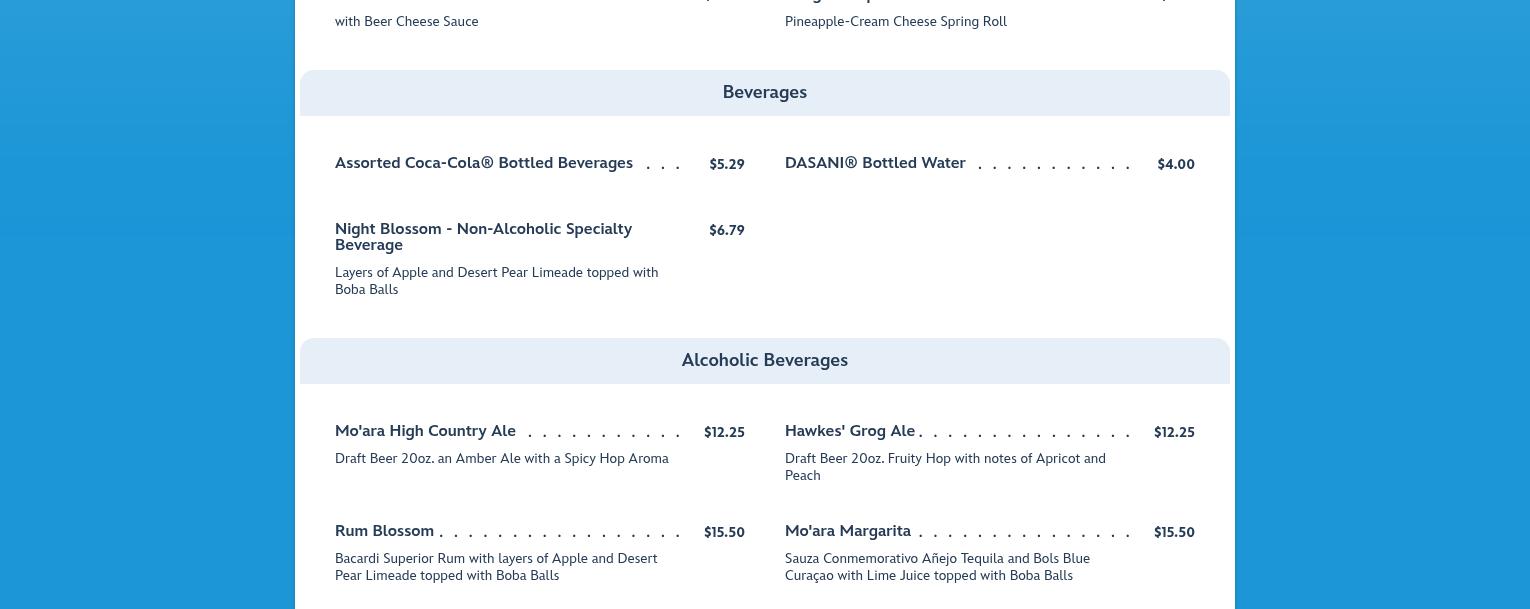The image size is (1530, 609).
Task: Click the Beverages section header
Action: coord(764,93)
